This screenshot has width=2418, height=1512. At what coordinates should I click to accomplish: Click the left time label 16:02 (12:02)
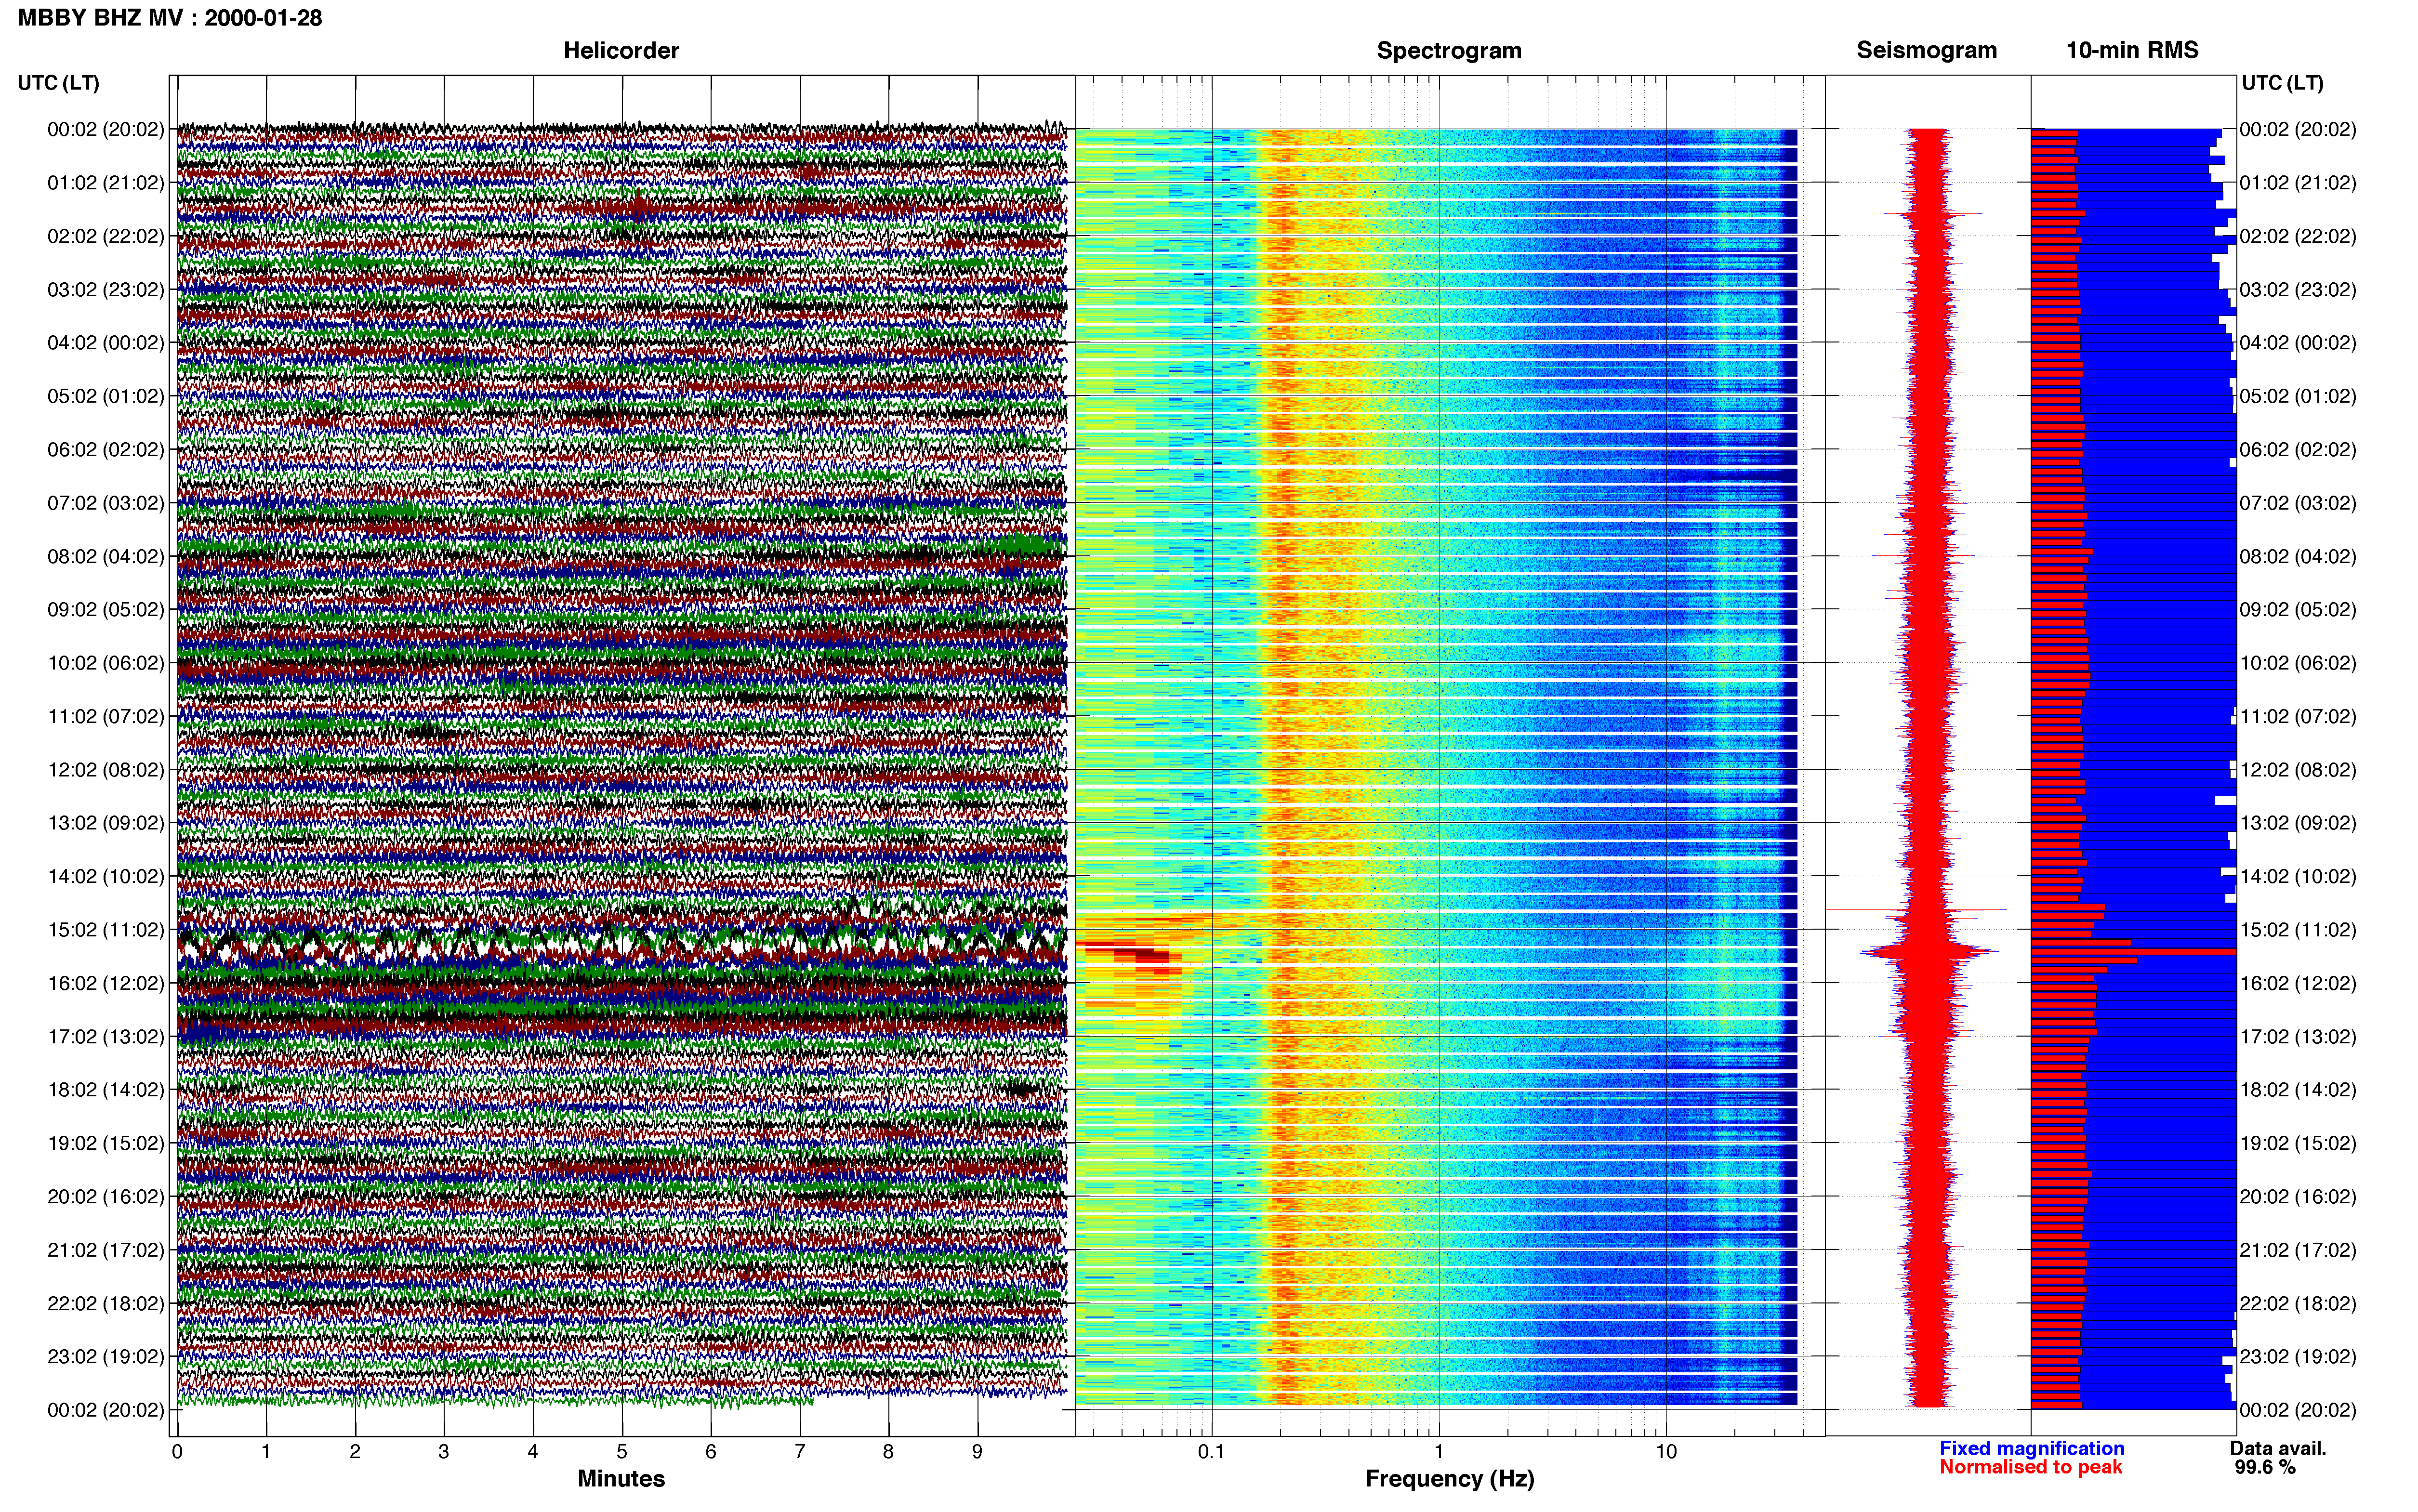pyautogui.click(x=106, y=983)
